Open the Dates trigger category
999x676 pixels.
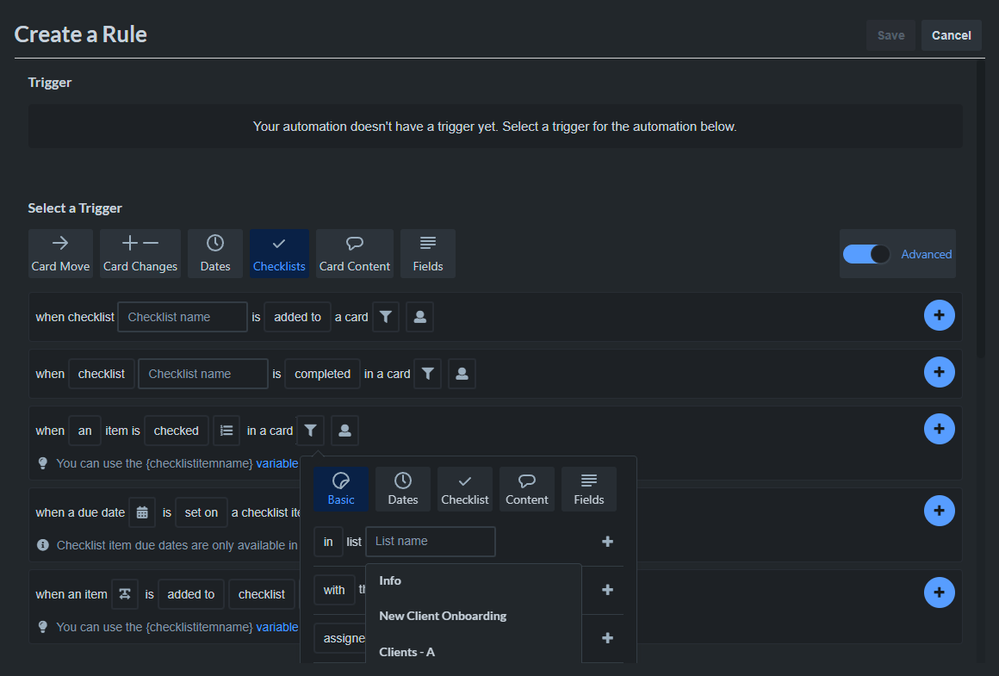[214, 253]
